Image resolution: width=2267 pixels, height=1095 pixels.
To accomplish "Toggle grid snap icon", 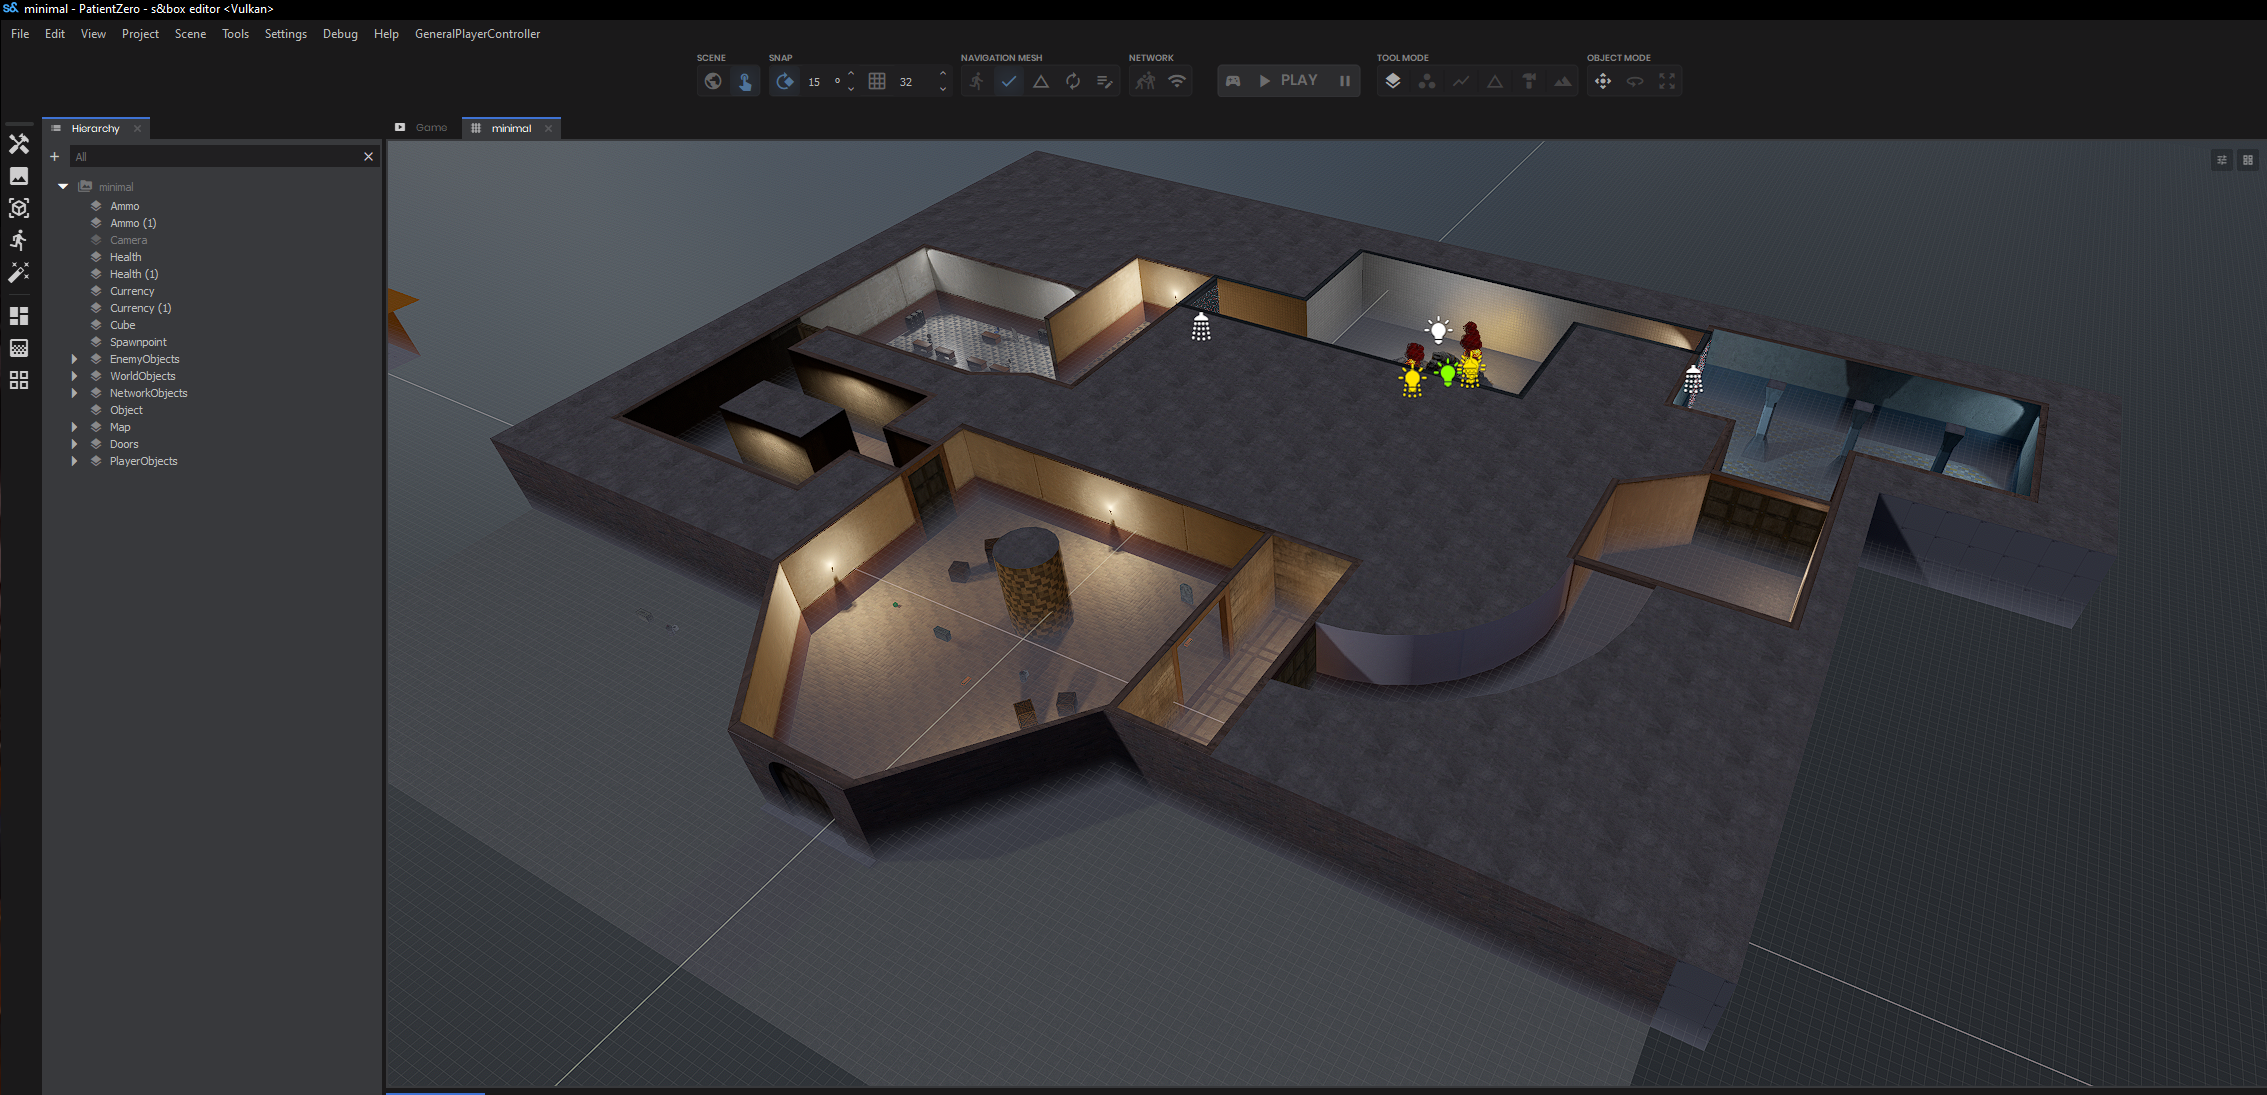I will pyautogui.click(x=877, y=81).
